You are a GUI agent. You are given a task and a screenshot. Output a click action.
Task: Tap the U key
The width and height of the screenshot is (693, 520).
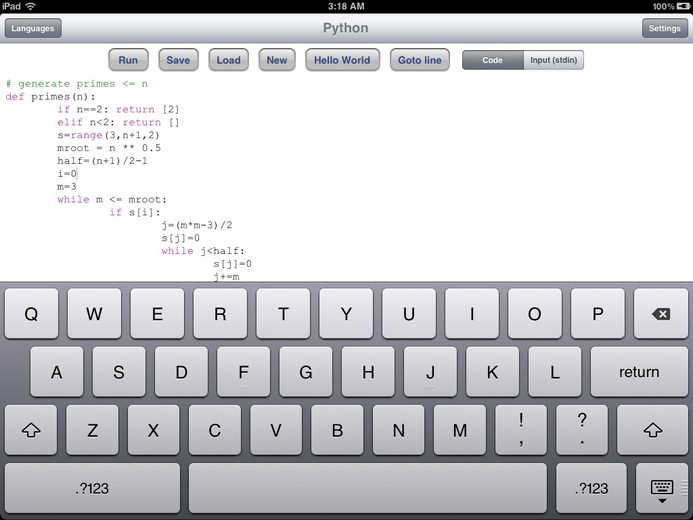tap(409, 314)
